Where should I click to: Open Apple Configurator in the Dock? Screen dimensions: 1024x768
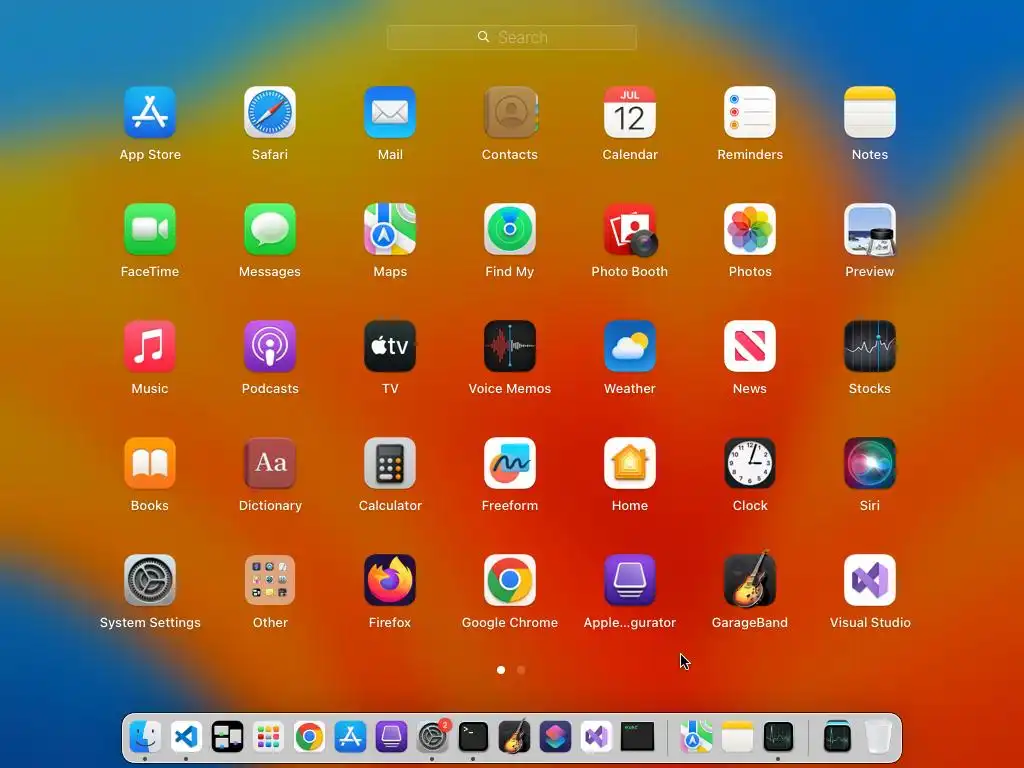coord(391,737)
